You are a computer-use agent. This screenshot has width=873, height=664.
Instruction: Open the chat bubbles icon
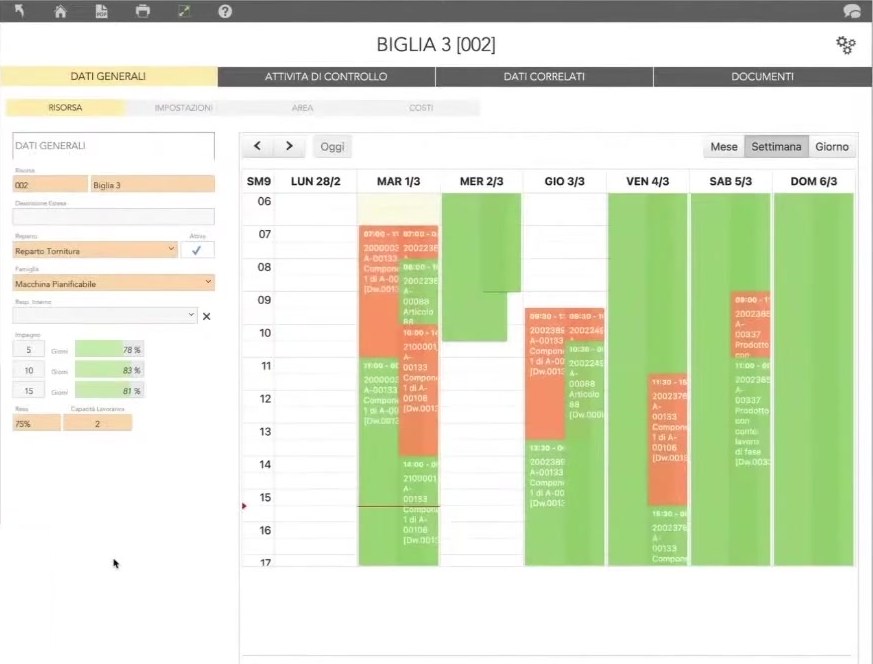(x=852, y=11)
